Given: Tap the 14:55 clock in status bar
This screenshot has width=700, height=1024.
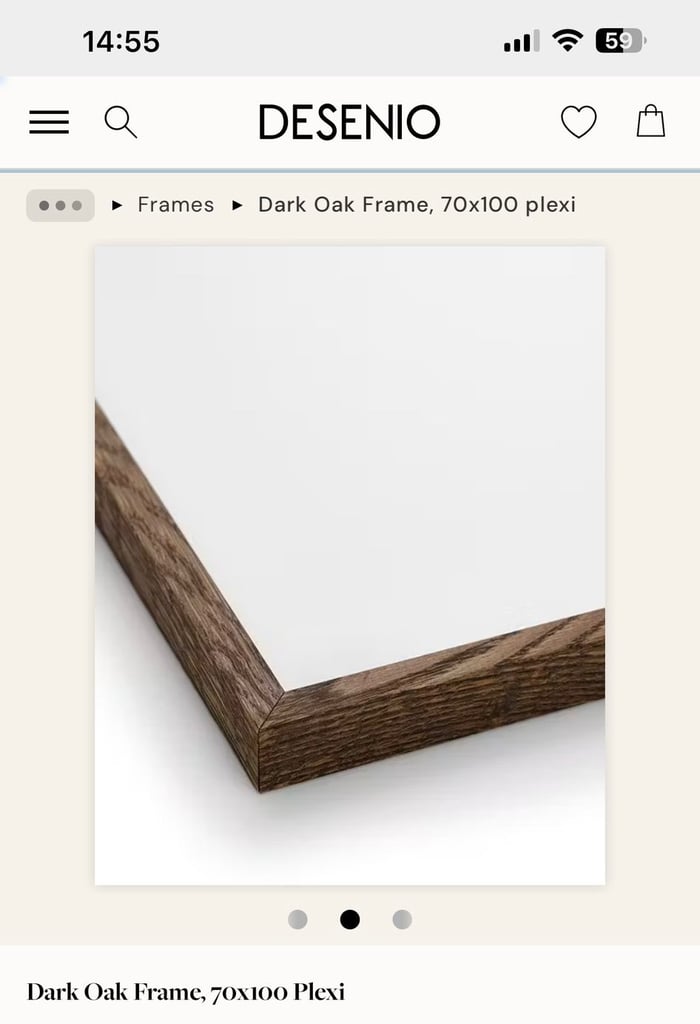Looking at the screenshot, I should click(121, 42).
